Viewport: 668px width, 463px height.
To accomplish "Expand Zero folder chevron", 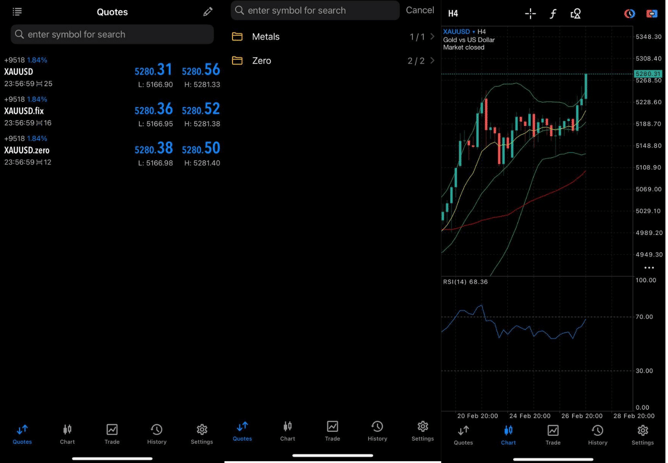I will point(432,60).
